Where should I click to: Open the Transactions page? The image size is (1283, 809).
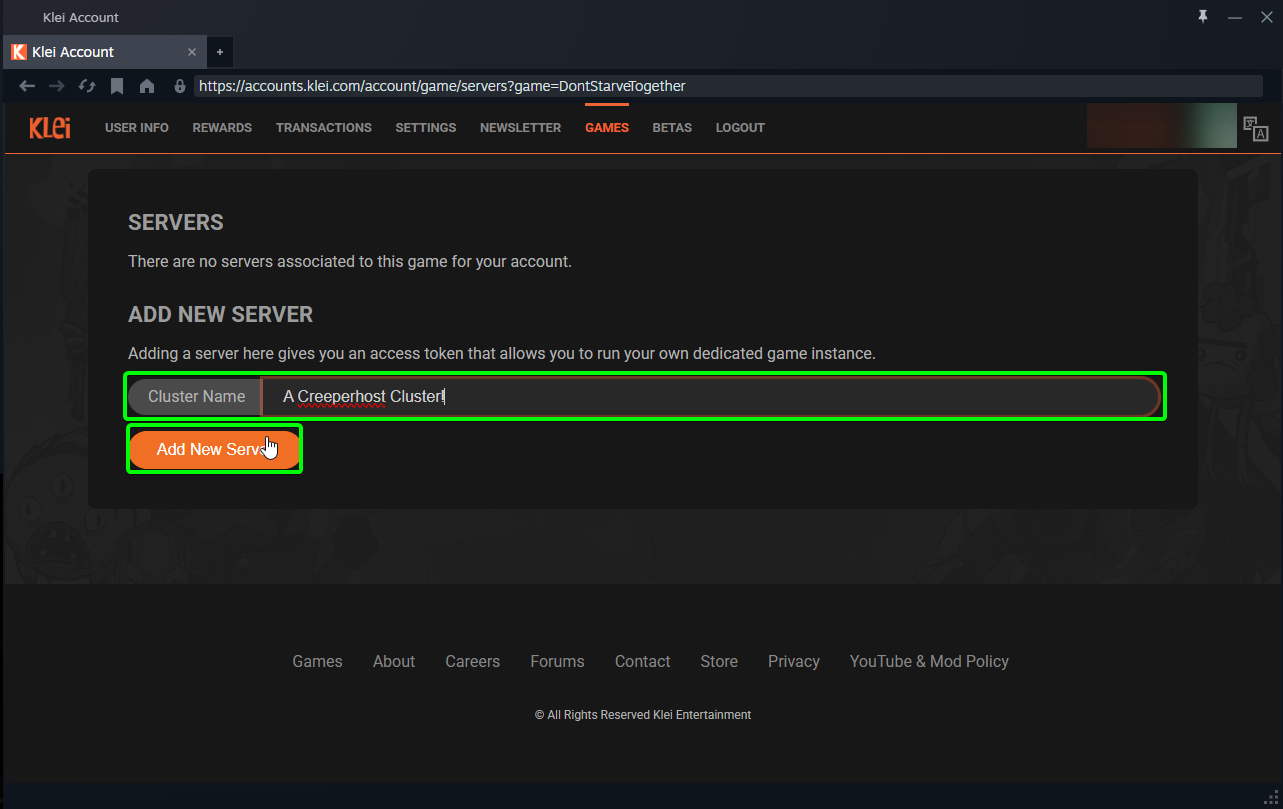pyautogui.click(x=323, y=128)
